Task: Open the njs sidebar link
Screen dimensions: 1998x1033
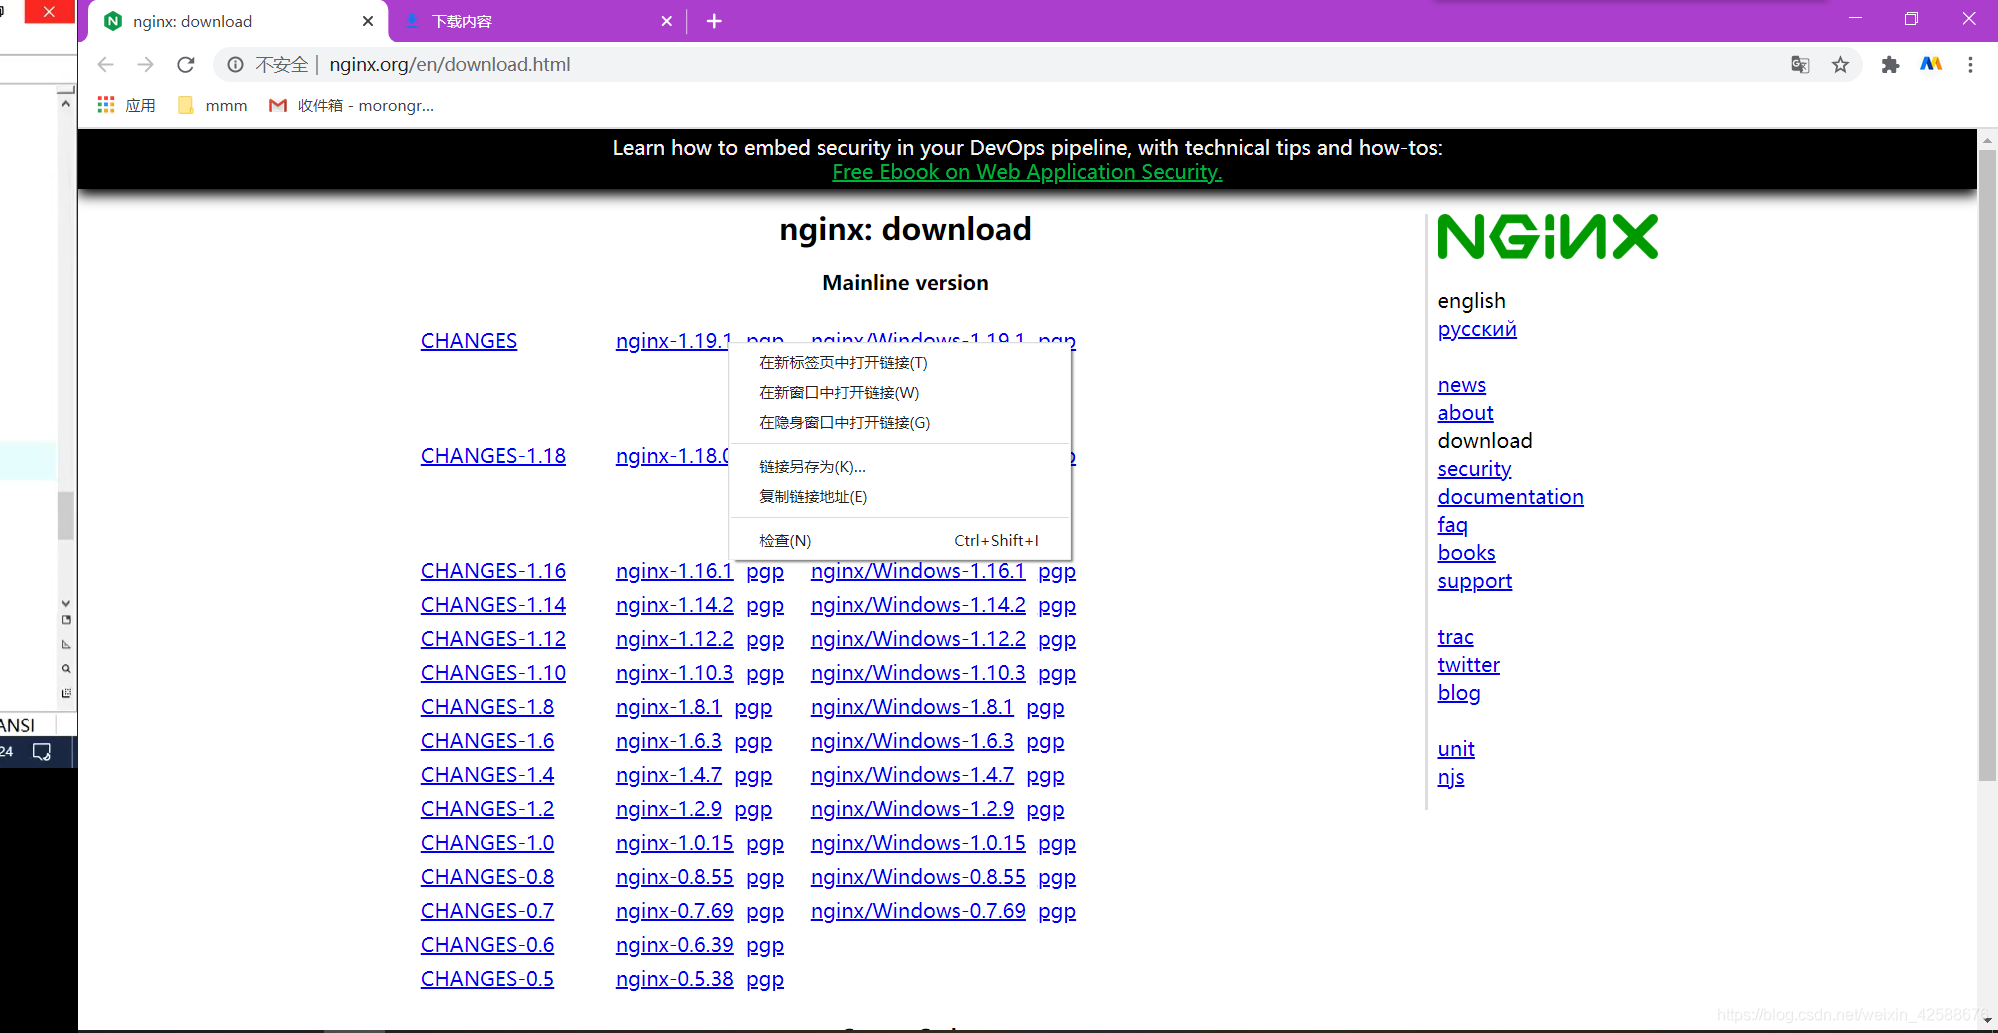Action: pos(1450,777)
